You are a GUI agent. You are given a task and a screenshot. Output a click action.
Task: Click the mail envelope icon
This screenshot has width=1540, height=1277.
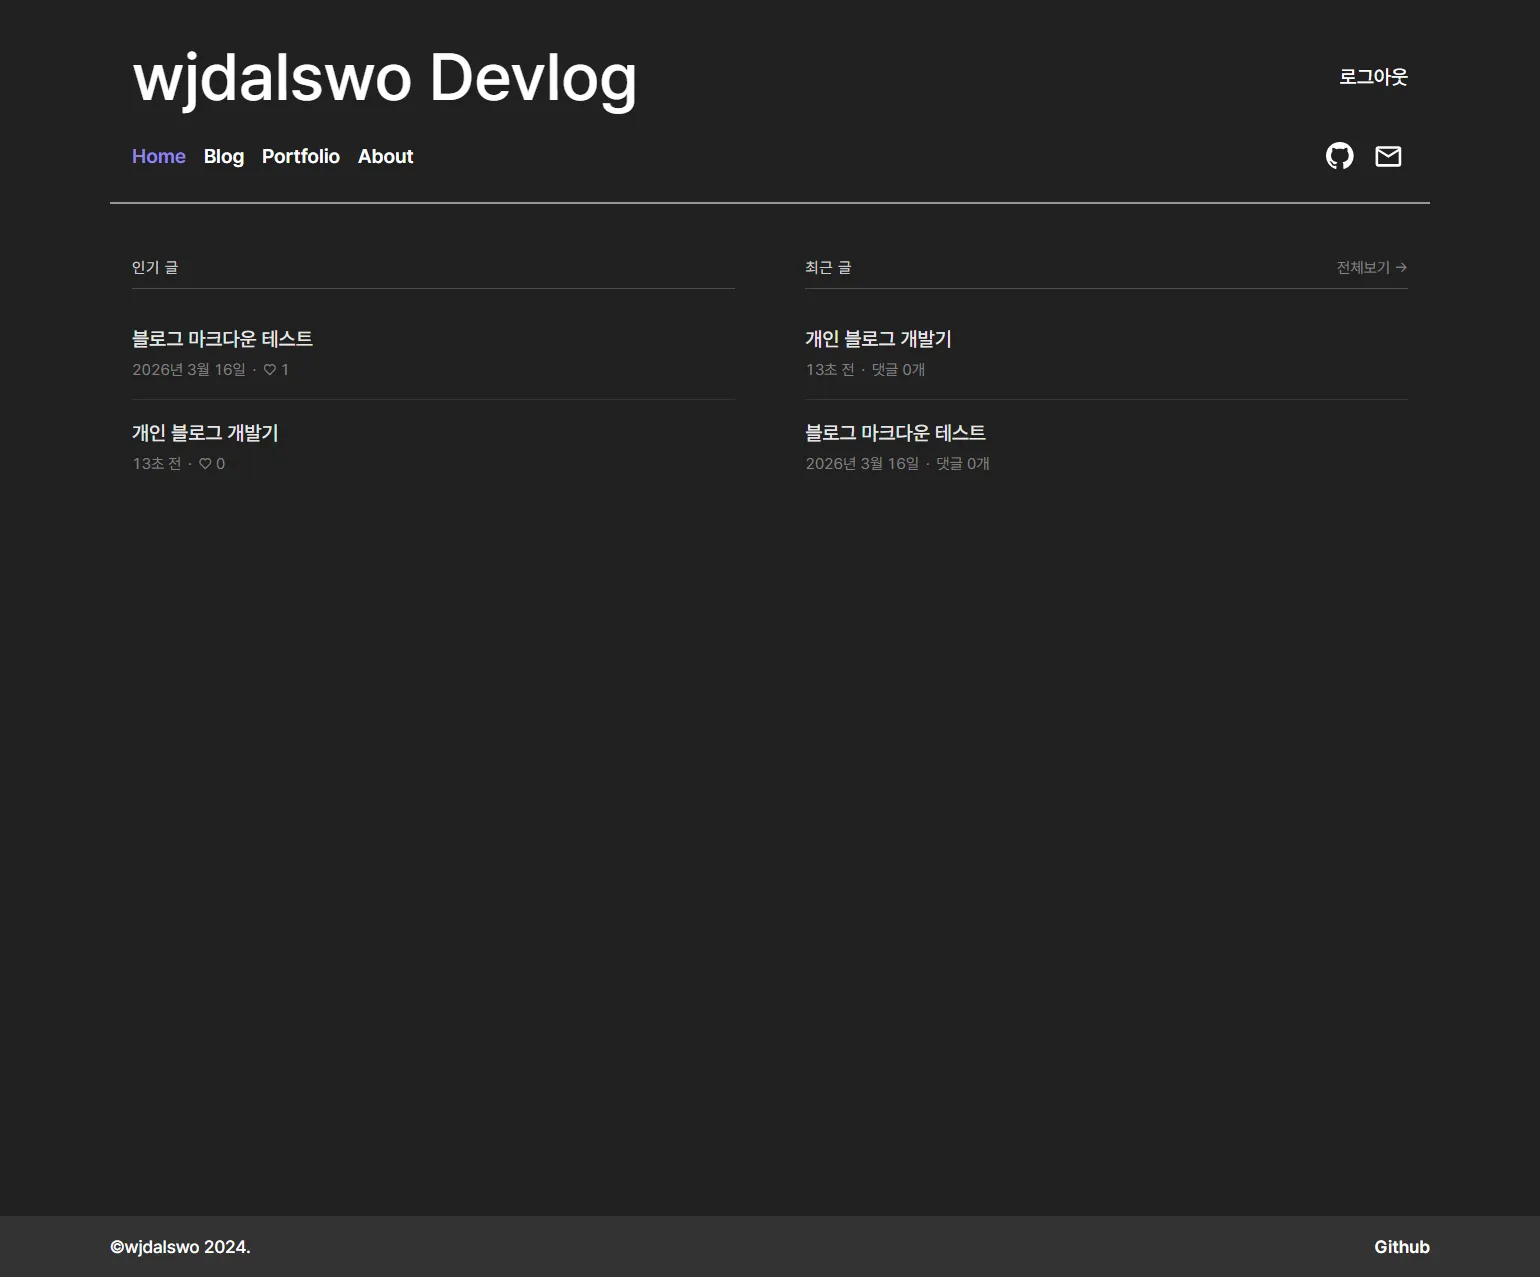pyautogui.click(x=1388, y=156)
